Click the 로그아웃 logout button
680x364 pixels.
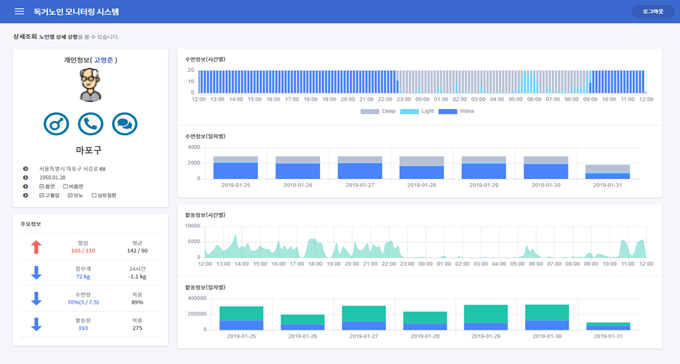pyautogui.click(x=653, y=12)
